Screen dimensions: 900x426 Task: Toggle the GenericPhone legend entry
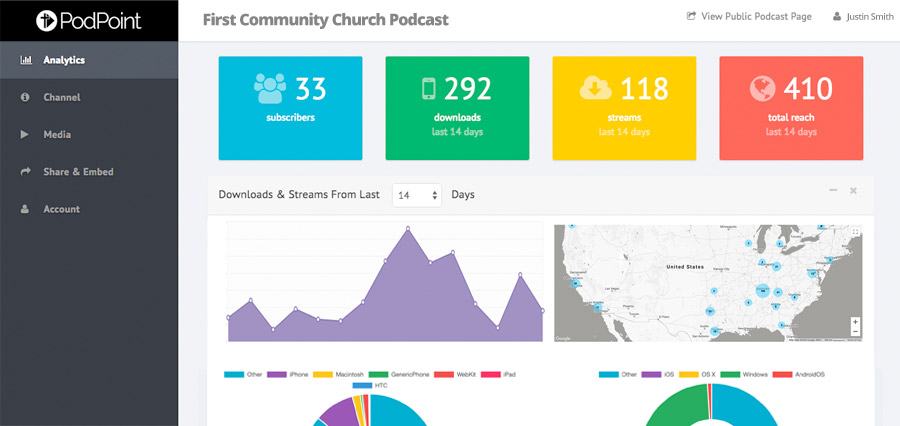point(399,374)
